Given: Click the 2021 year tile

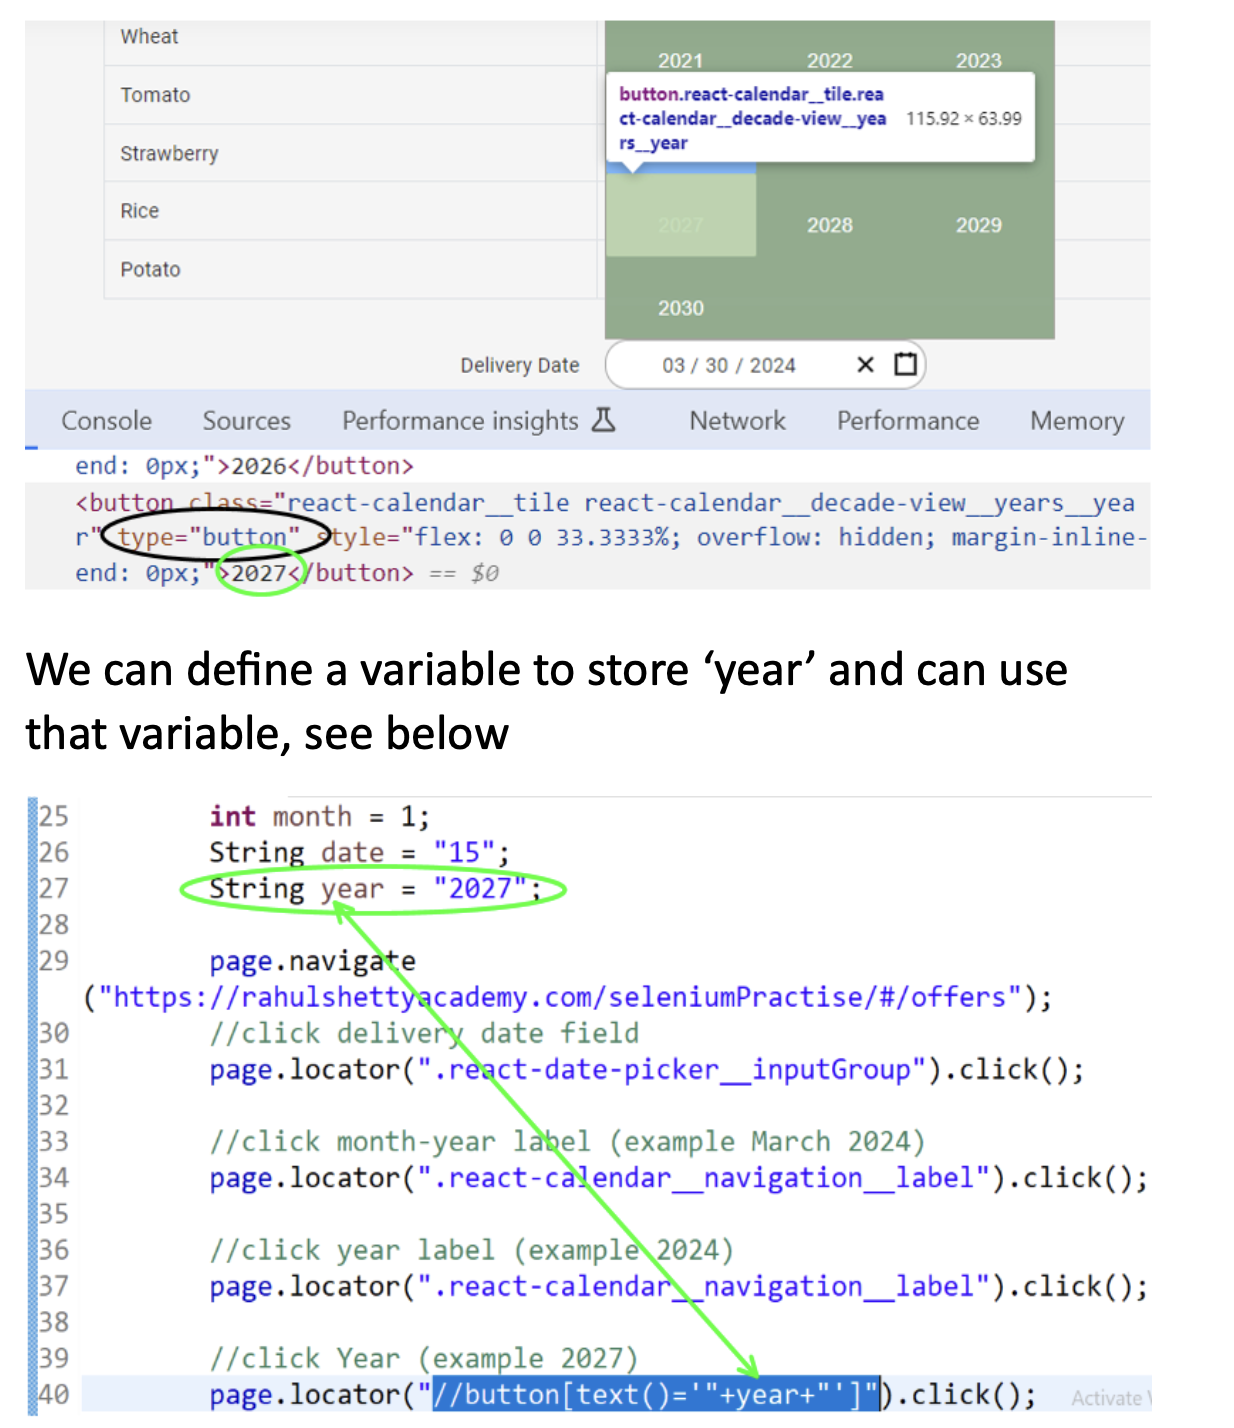Looking at the screenshot, I should [680, 61].
